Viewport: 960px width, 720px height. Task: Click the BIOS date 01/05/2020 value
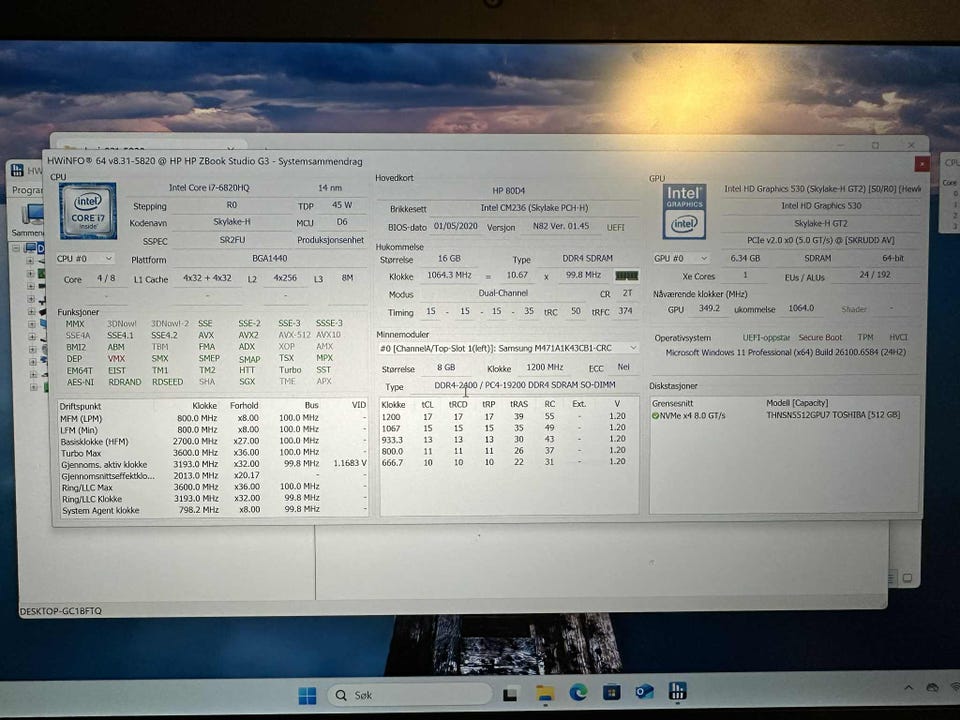(455, 226)
